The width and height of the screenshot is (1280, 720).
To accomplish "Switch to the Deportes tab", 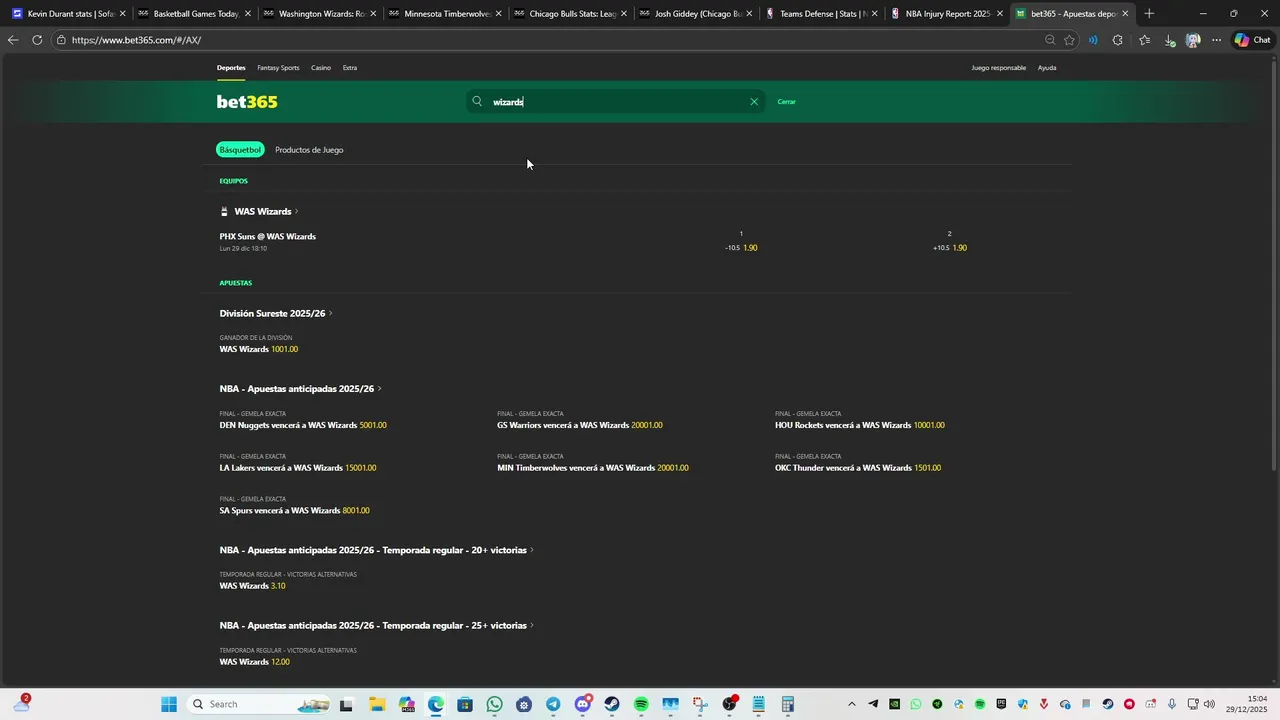I will [231, 68].
